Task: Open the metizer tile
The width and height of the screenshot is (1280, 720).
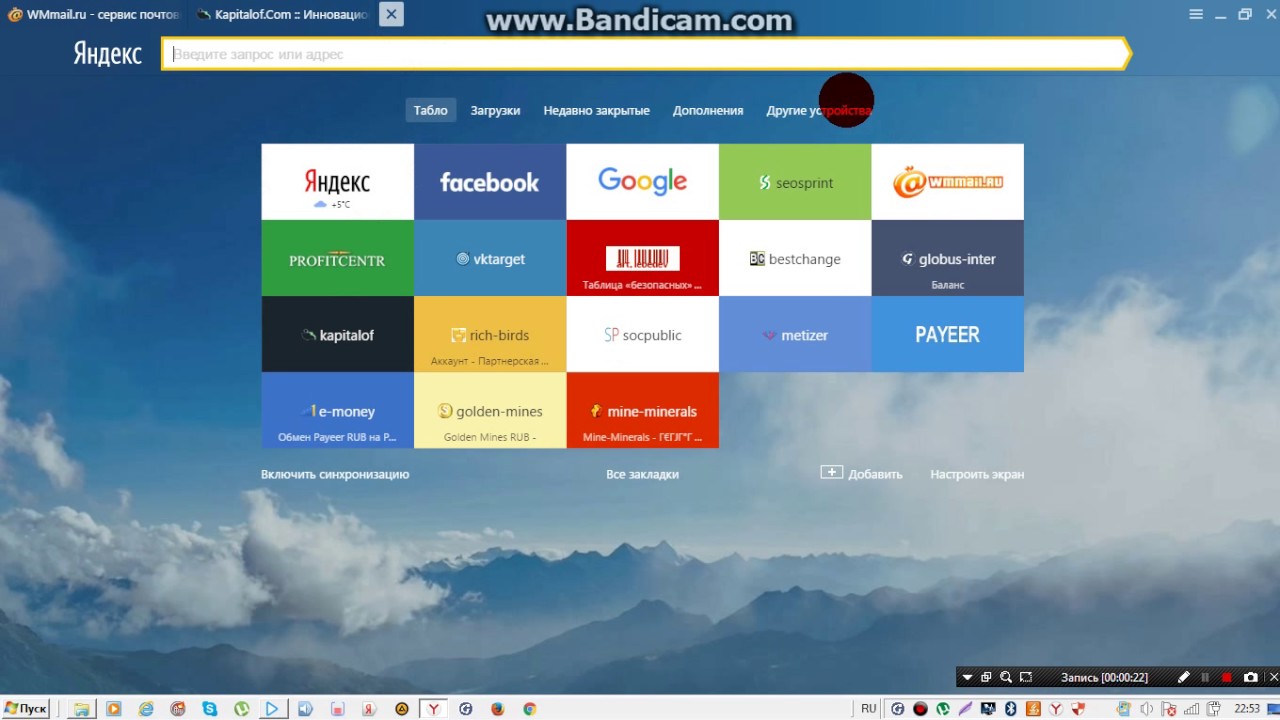Action: (x=795, y=334)
